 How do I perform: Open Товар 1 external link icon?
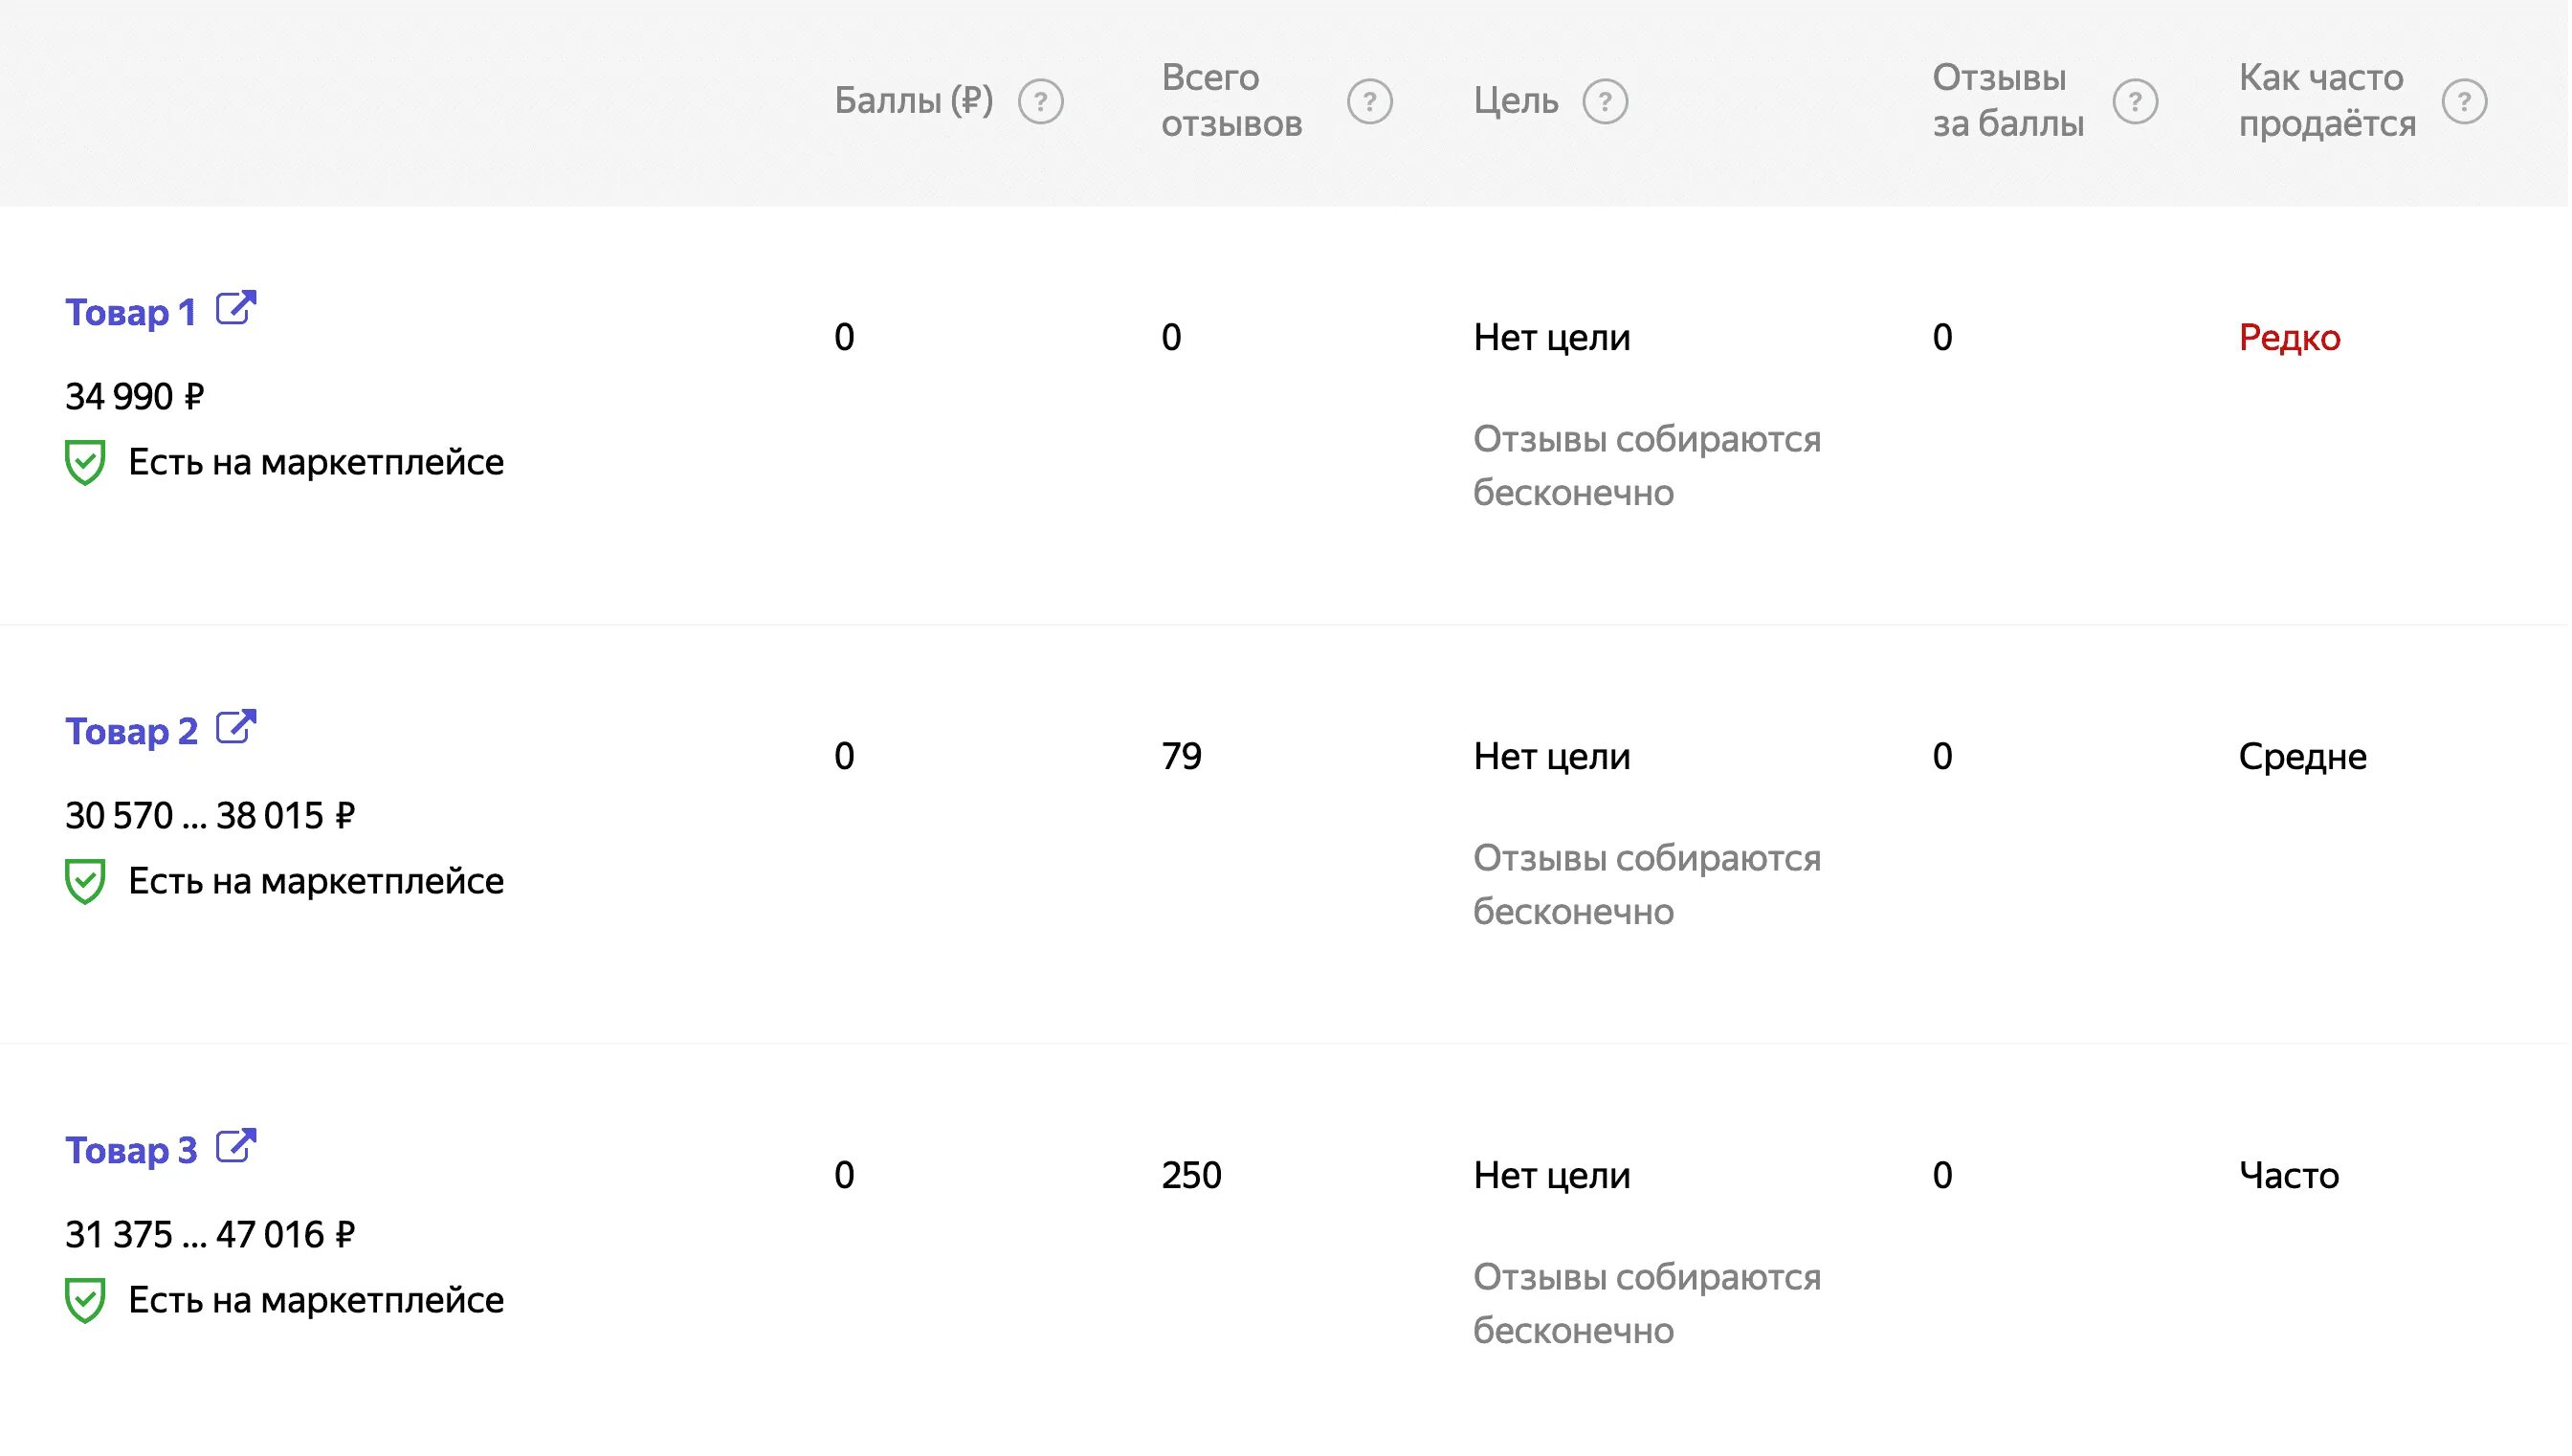click(x=236, y=308)
